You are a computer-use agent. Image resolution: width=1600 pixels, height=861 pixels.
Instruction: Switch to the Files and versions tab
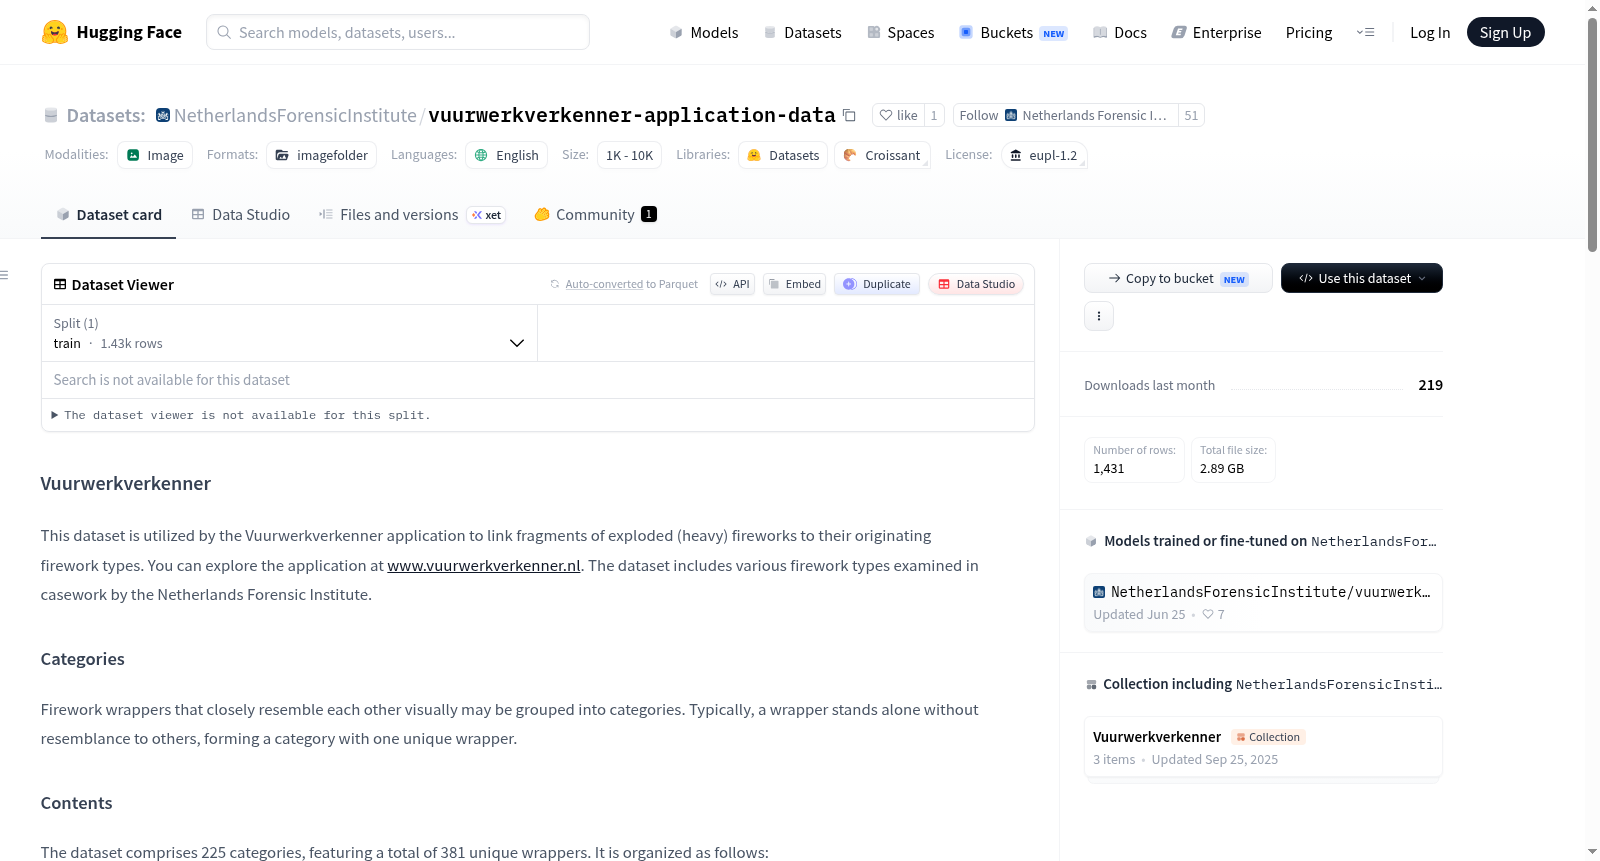412,215
